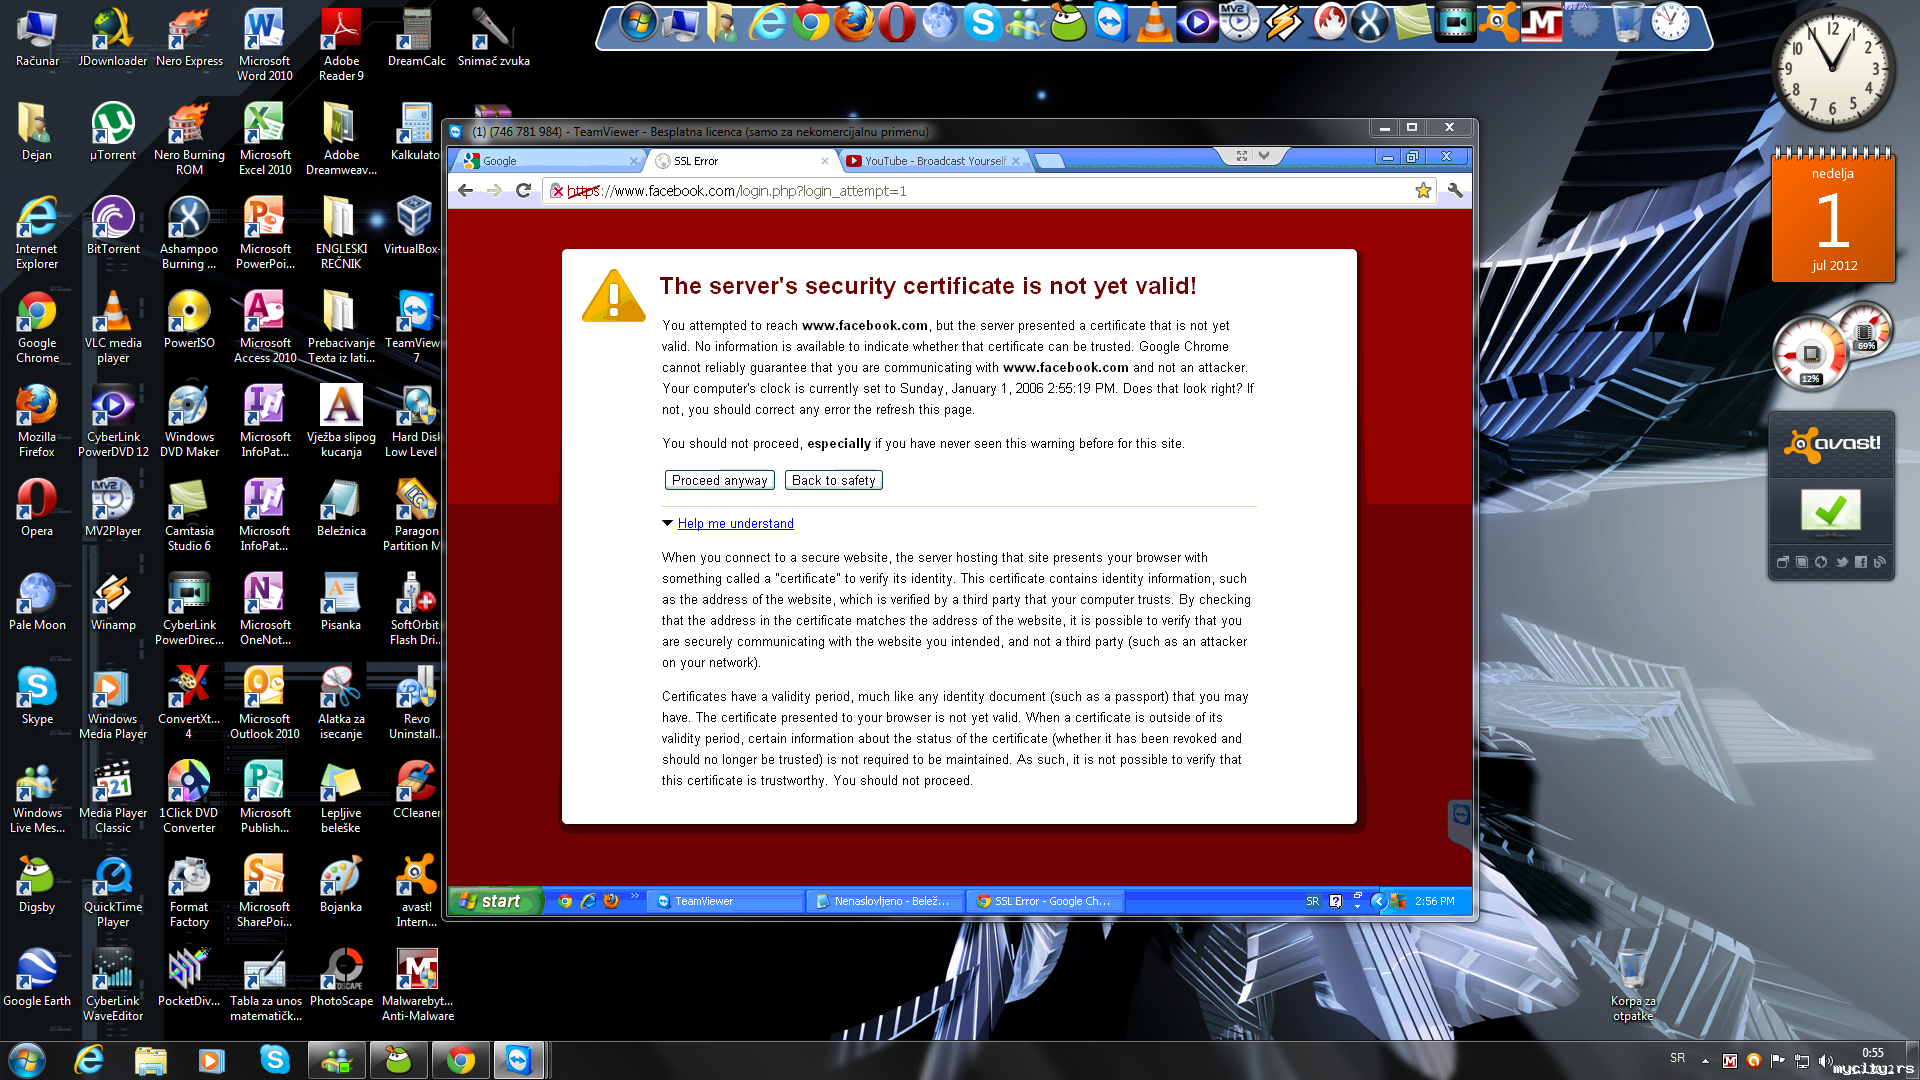Click the VLC cone icon in the top dock
1920x1080 pixels.
(x=1154, y=23)
